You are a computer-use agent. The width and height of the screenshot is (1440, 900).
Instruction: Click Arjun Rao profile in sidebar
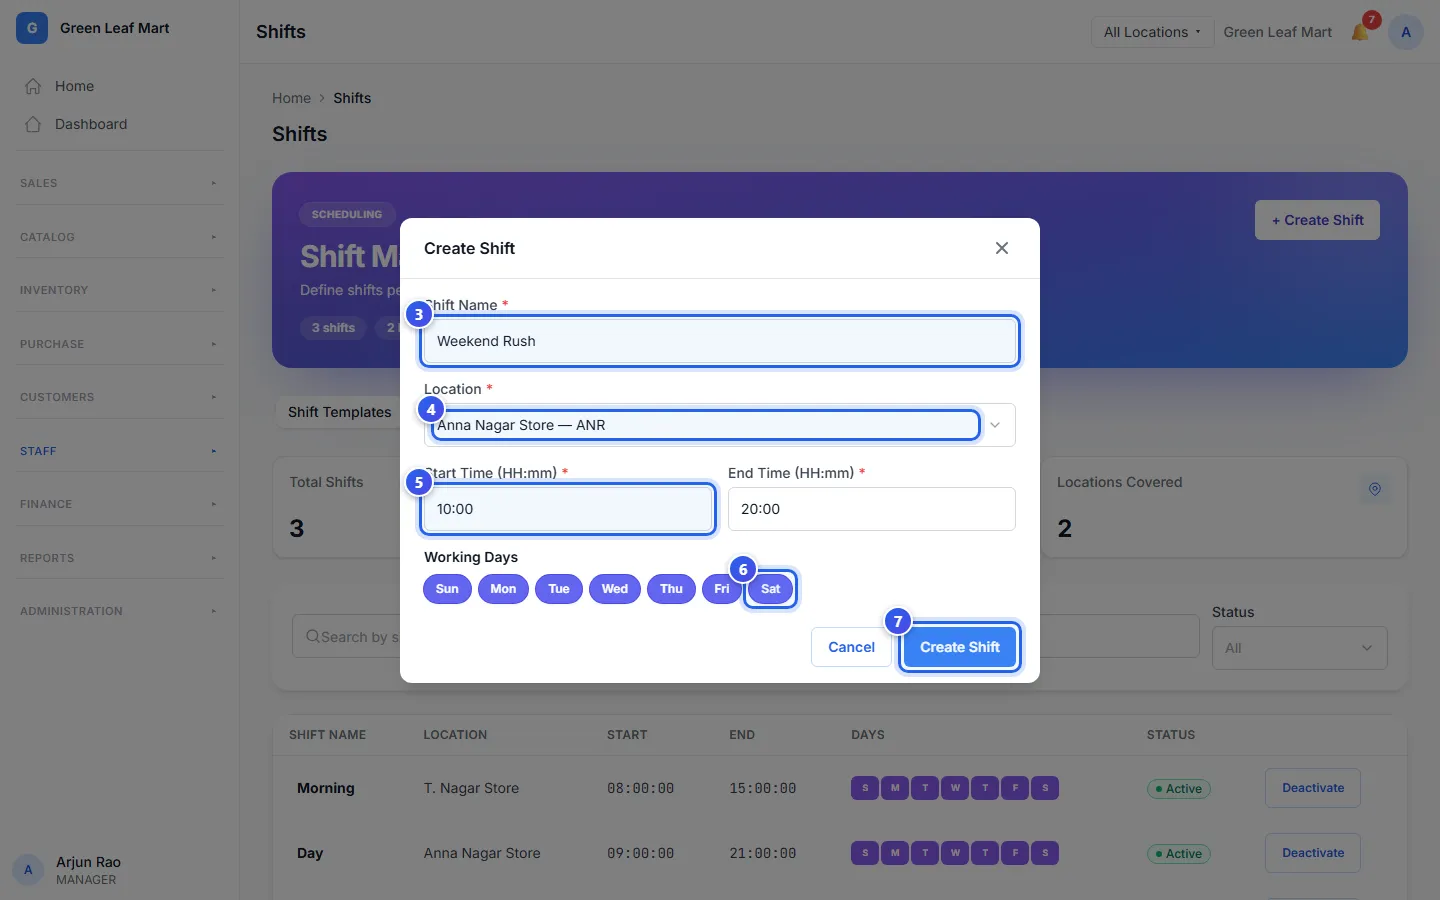tap(68, 870)
